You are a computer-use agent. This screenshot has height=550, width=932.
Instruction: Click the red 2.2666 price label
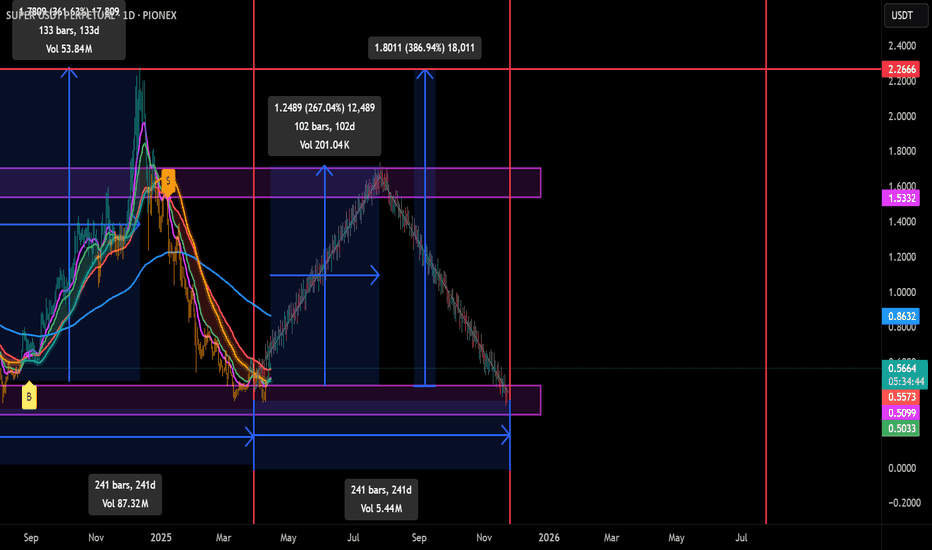(x=901, y=69)
